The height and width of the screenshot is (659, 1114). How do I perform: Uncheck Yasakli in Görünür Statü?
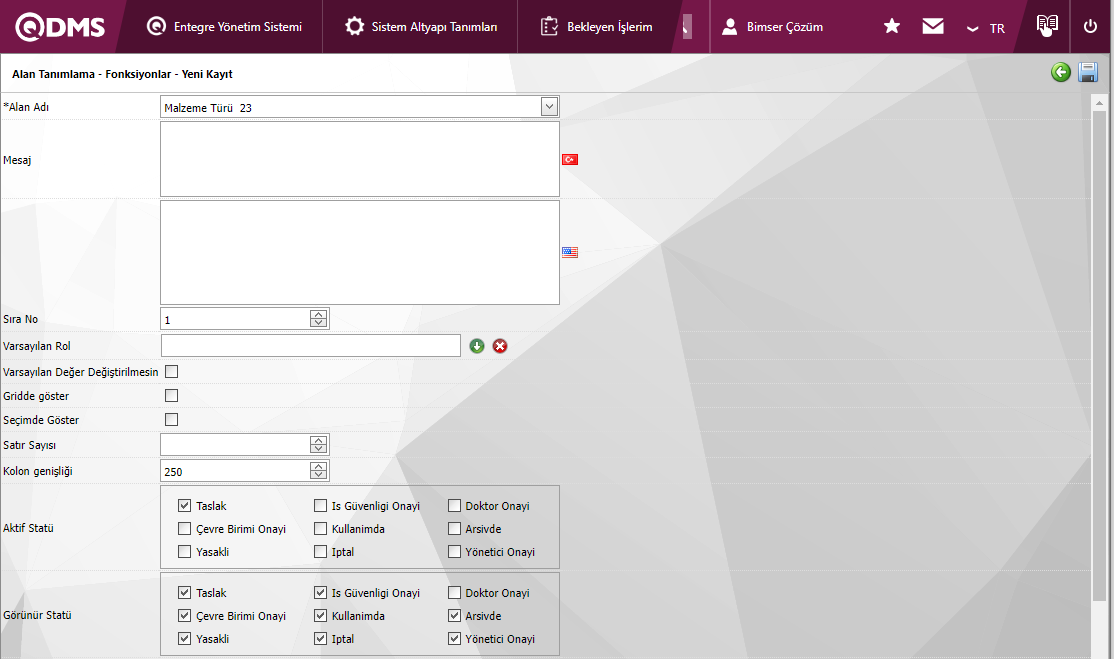185,638
